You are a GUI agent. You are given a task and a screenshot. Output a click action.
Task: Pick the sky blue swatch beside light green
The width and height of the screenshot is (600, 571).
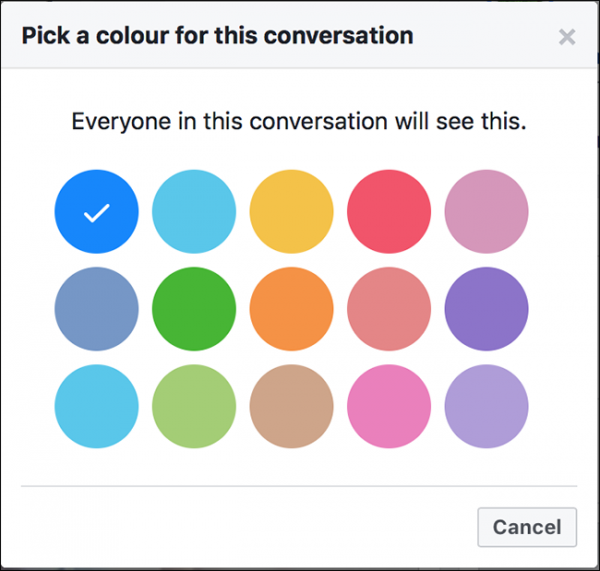point(97,406)
